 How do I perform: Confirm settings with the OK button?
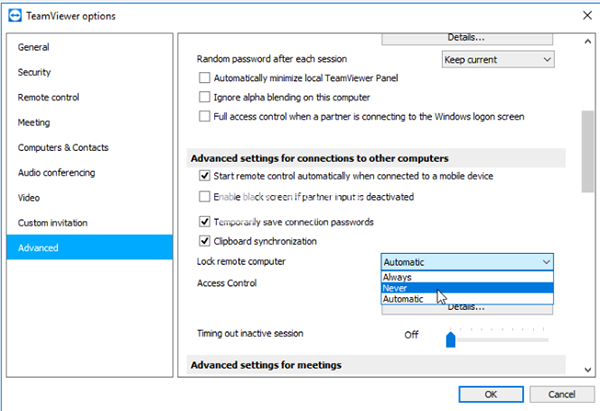[x=491, y=394]
